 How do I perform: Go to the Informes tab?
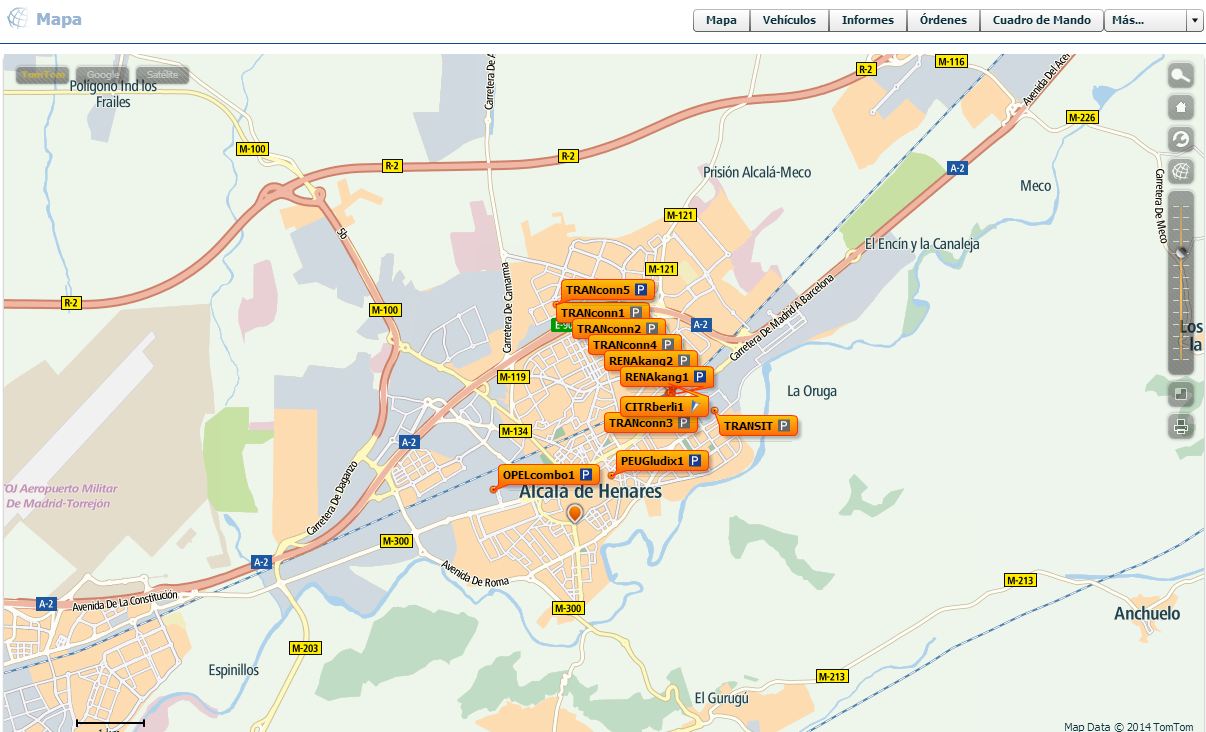(868, 20)
